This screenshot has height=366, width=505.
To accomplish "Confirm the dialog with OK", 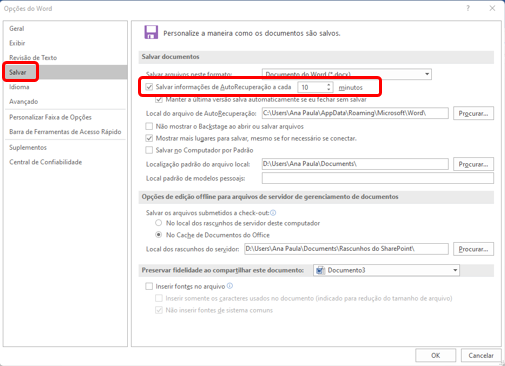I will 435,355.
